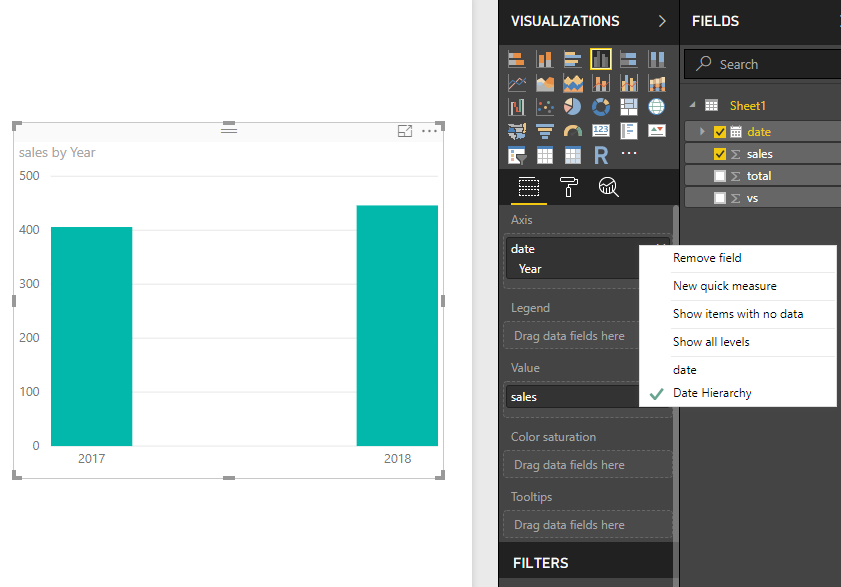Image resolution: width=841 pixels, height=587 pixels.
Task: Select the stacked bar chart visualization
Action: tap(517, 59)
